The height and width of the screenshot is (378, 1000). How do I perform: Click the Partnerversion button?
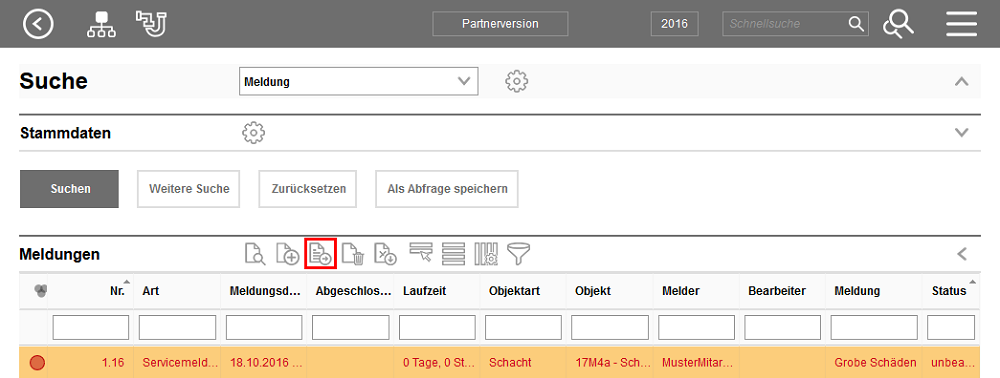[x=500, y=24]
